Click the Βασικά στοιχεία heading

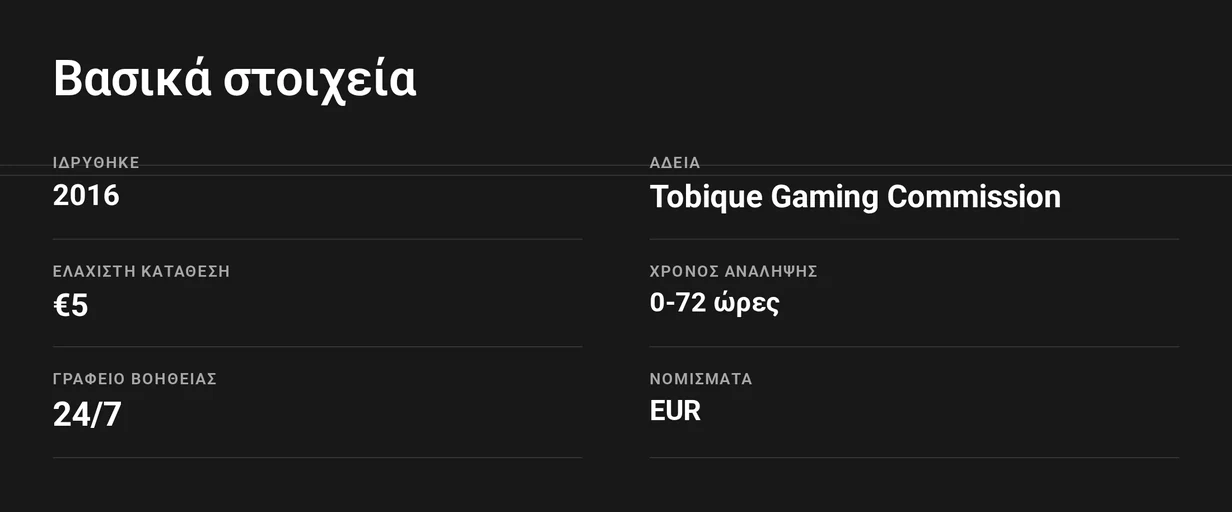pyautogui.click(x=234, y=79)
